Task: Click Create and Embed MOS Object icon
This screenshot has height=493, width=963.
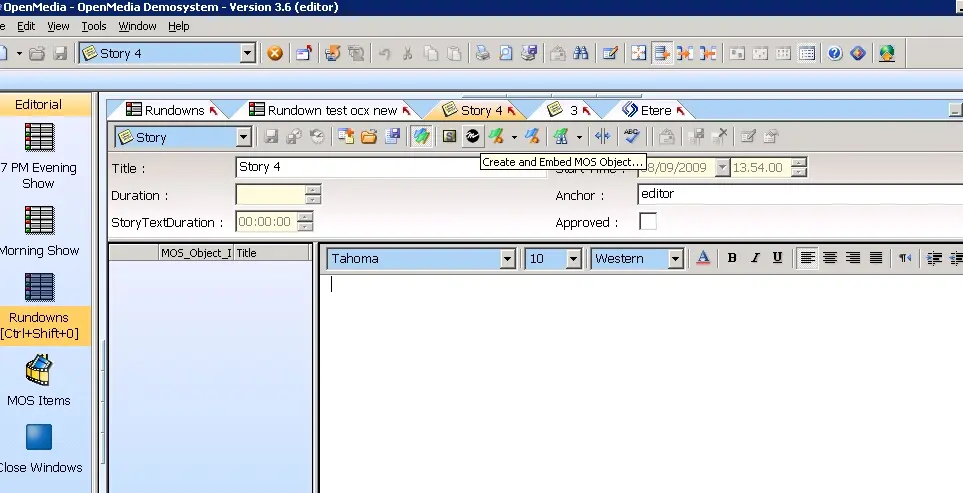Action: click(473, 137)
